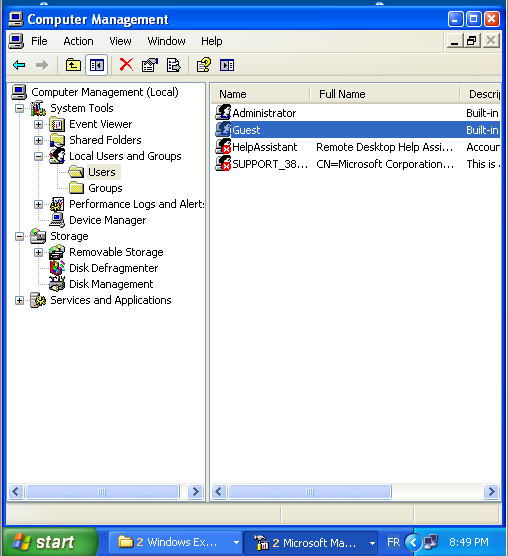
Task: Click the Event Viewer tree icon
Action: [57, 124]
